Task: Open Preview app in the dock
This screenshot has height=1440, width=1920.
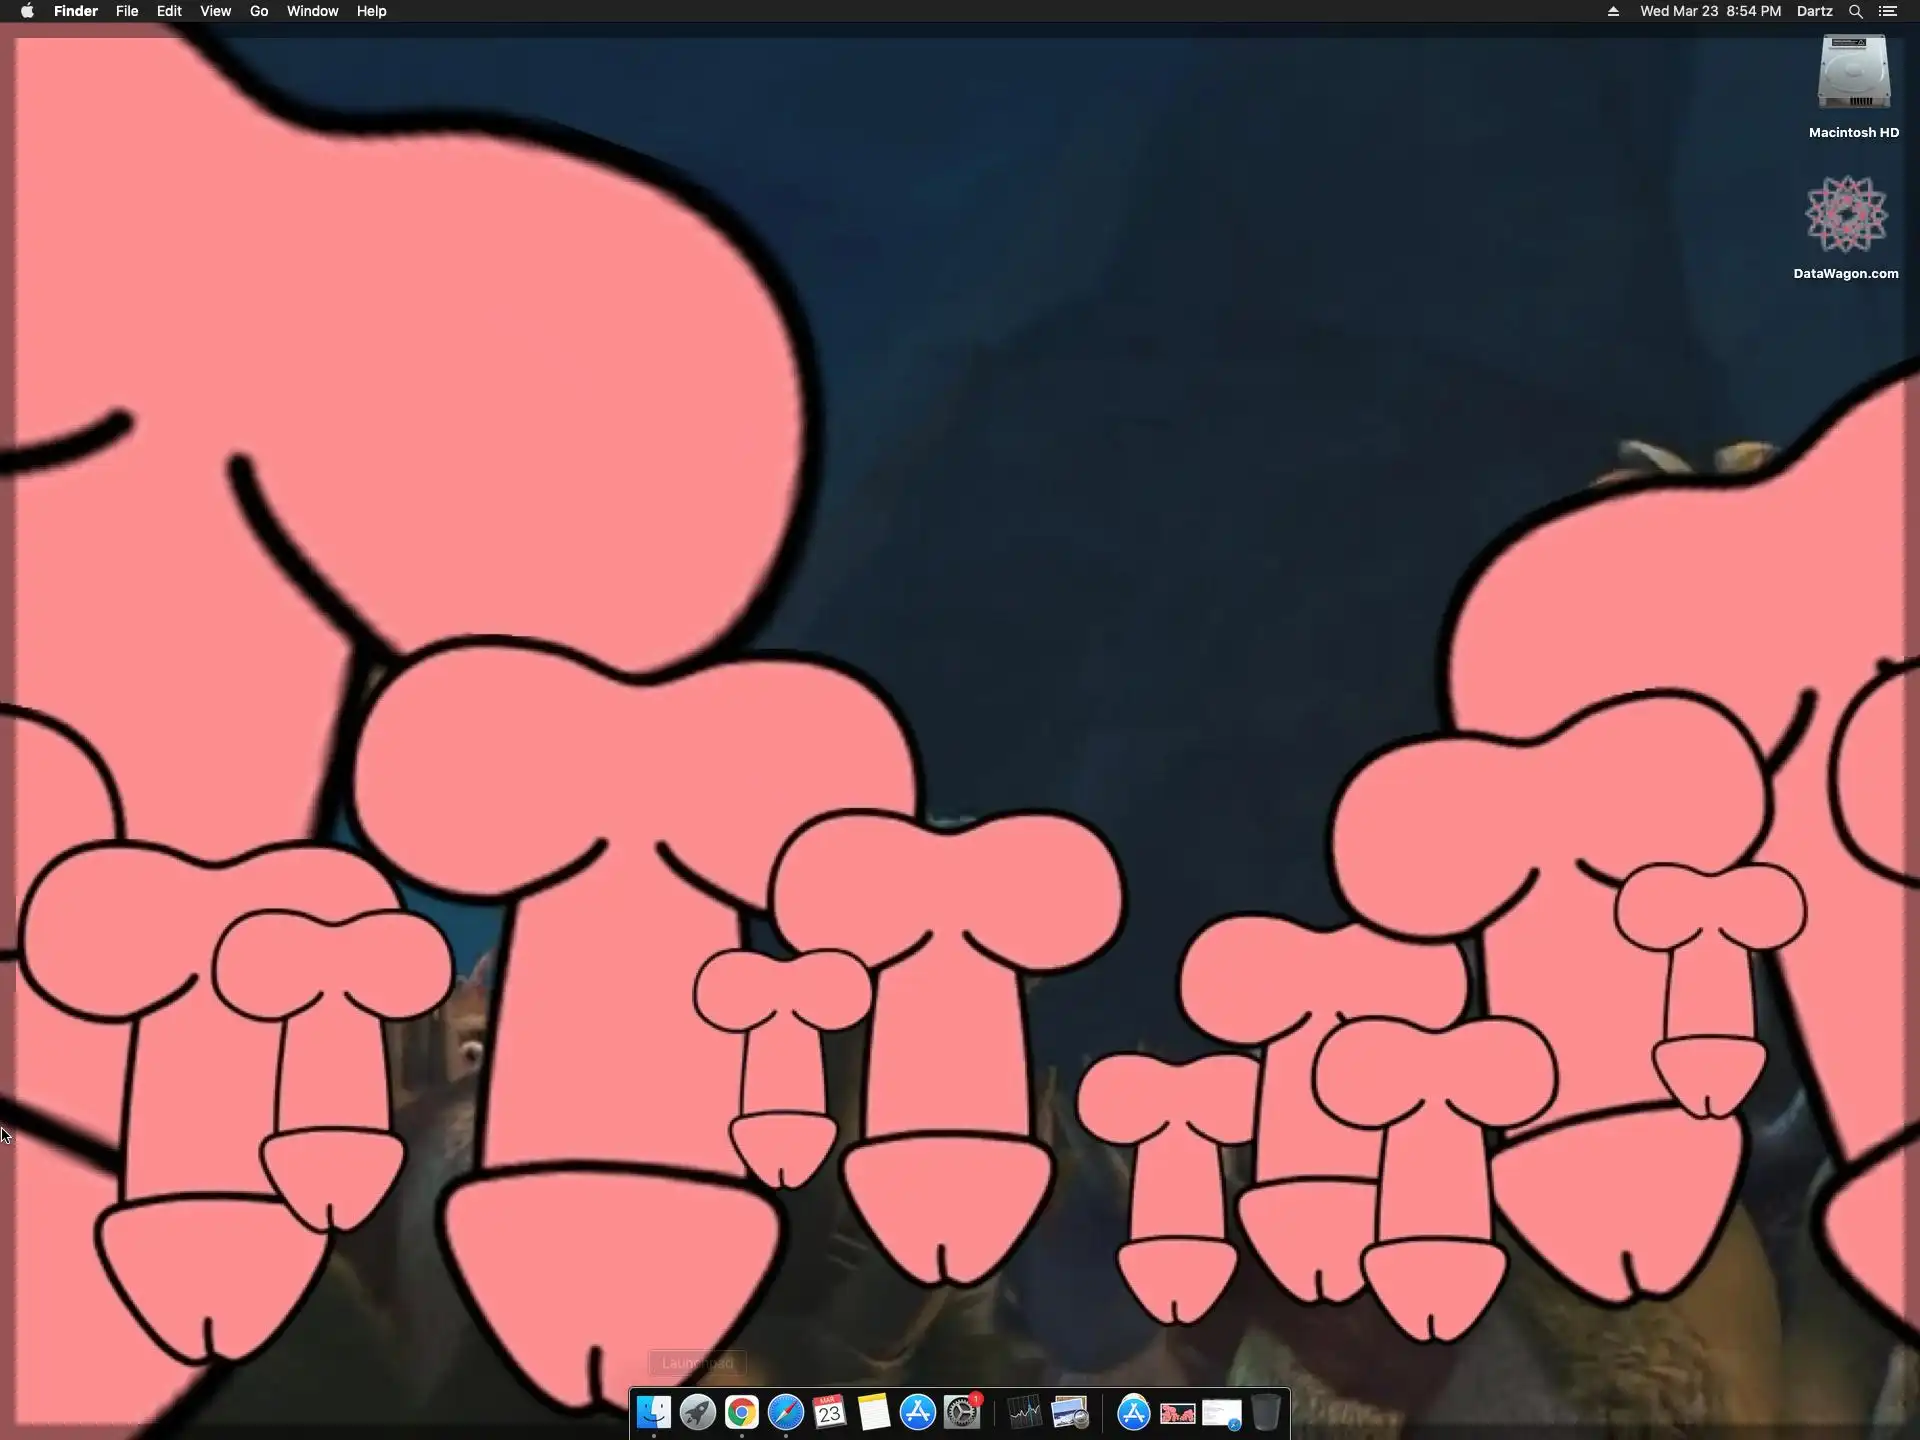Action: (x=1069, y=1412)
